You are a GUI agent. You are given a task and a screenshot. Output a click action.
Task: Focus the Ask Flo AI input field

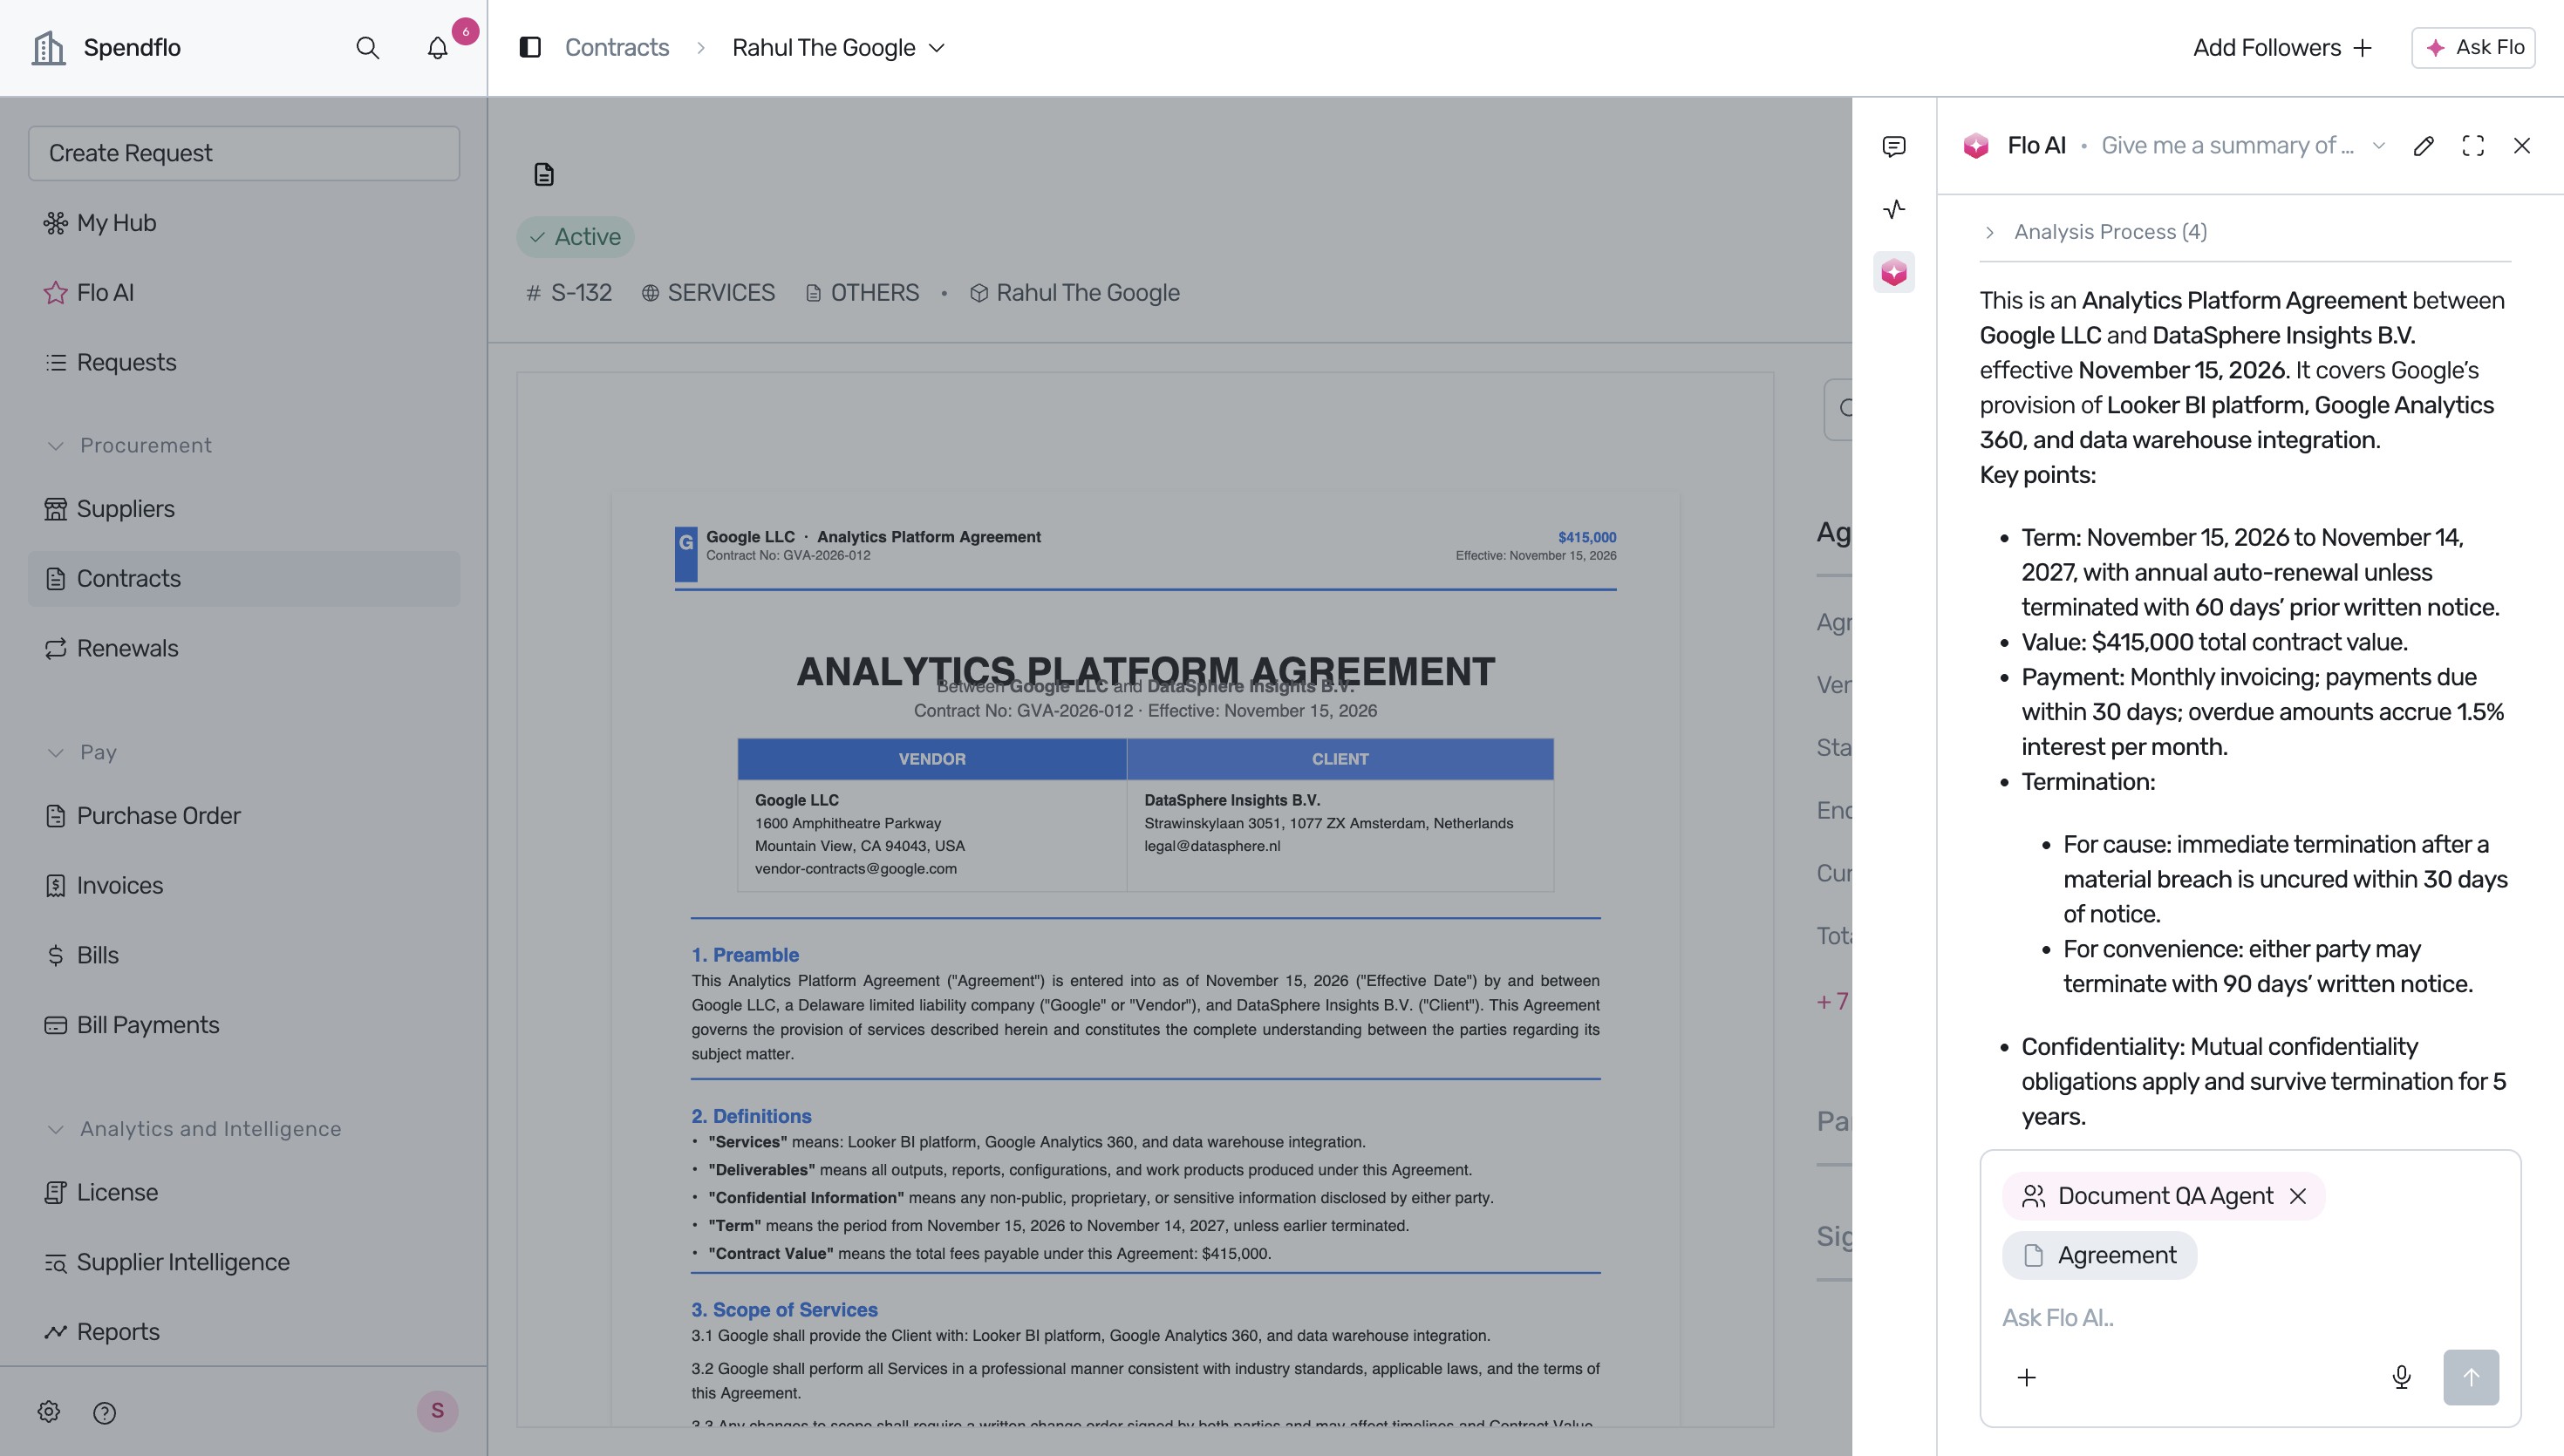[2250, 1318]
